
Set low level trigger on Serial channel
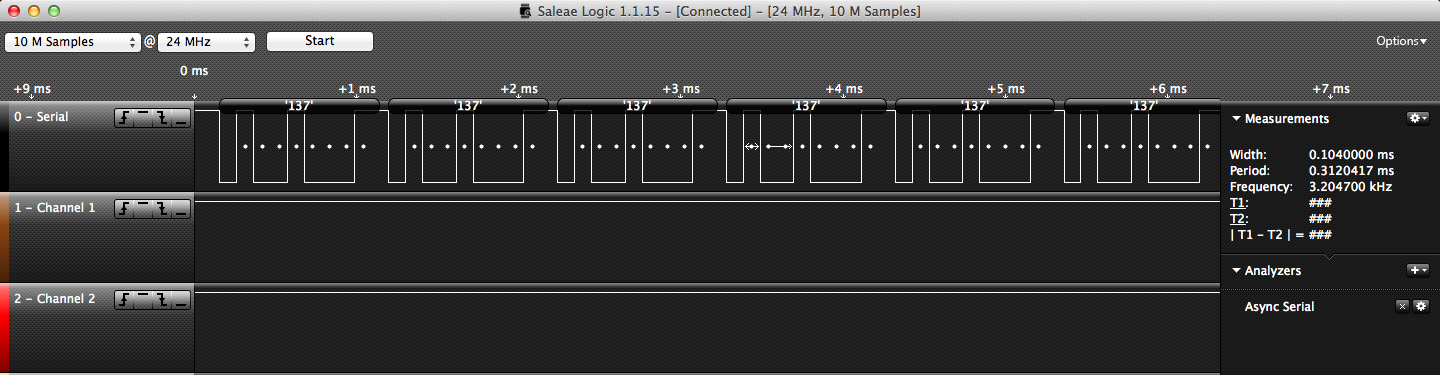(x=180, y=118)
